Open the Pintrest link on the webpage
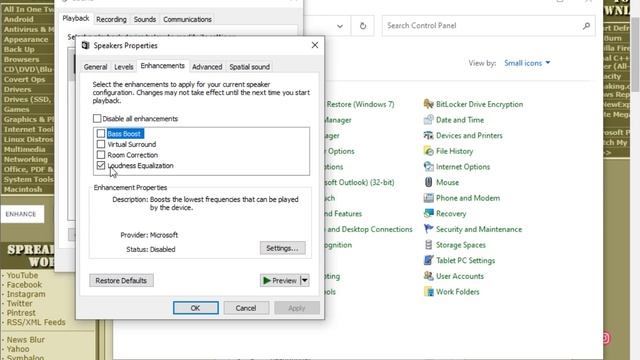This screenshot has width=640, height=360. click(x=21, y=313)
